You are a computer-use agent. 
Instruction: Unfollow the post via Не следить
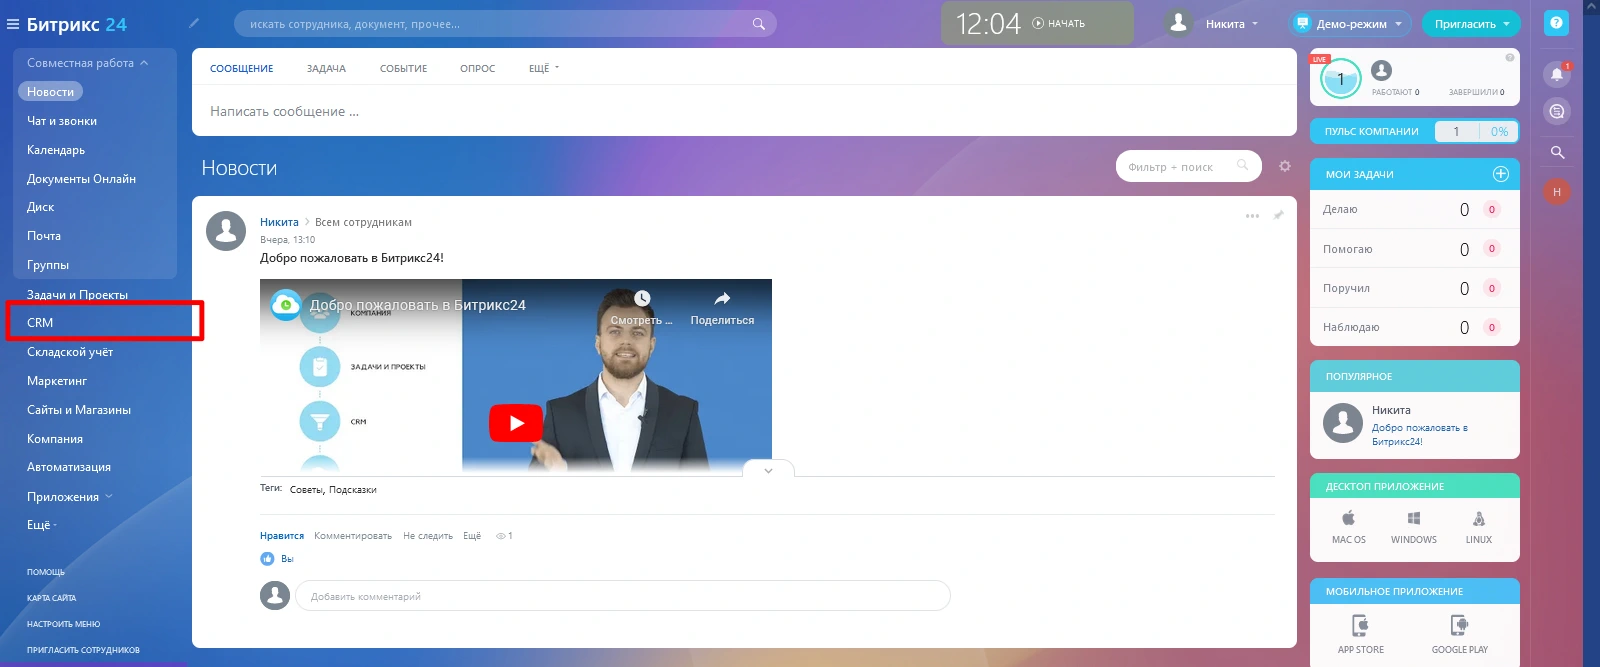click(x=427, y=536)
